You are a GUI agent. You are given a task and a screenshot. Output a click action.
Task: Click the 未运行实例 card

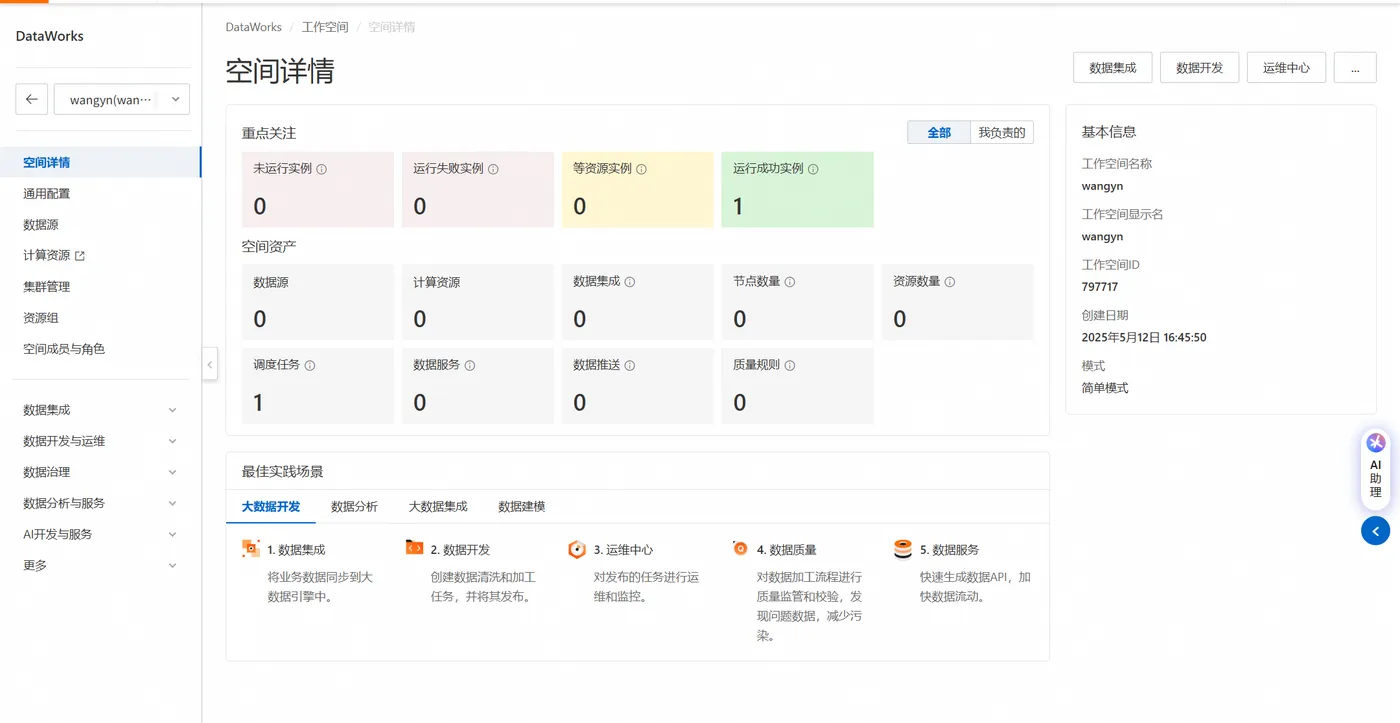pos(318,189)
